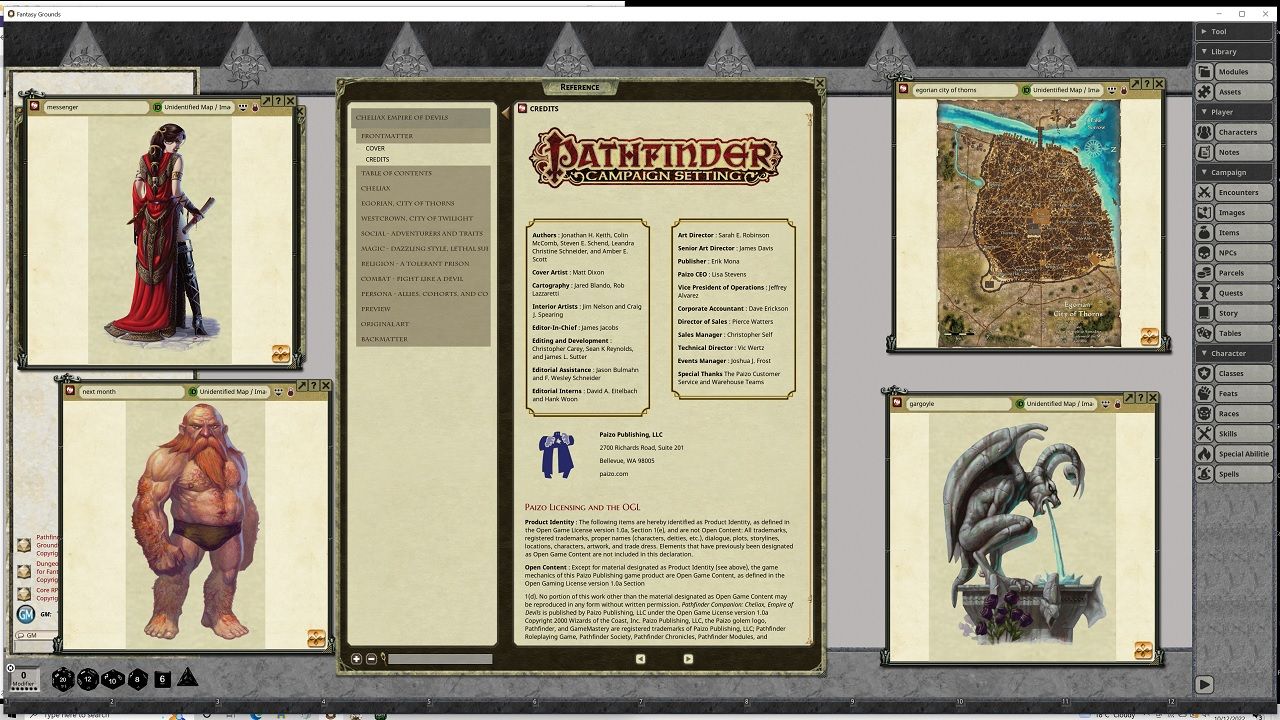This screenshot has width=1280, height=720.
Task: Toggle ID status on gargoyle image
Action: 1020,404
